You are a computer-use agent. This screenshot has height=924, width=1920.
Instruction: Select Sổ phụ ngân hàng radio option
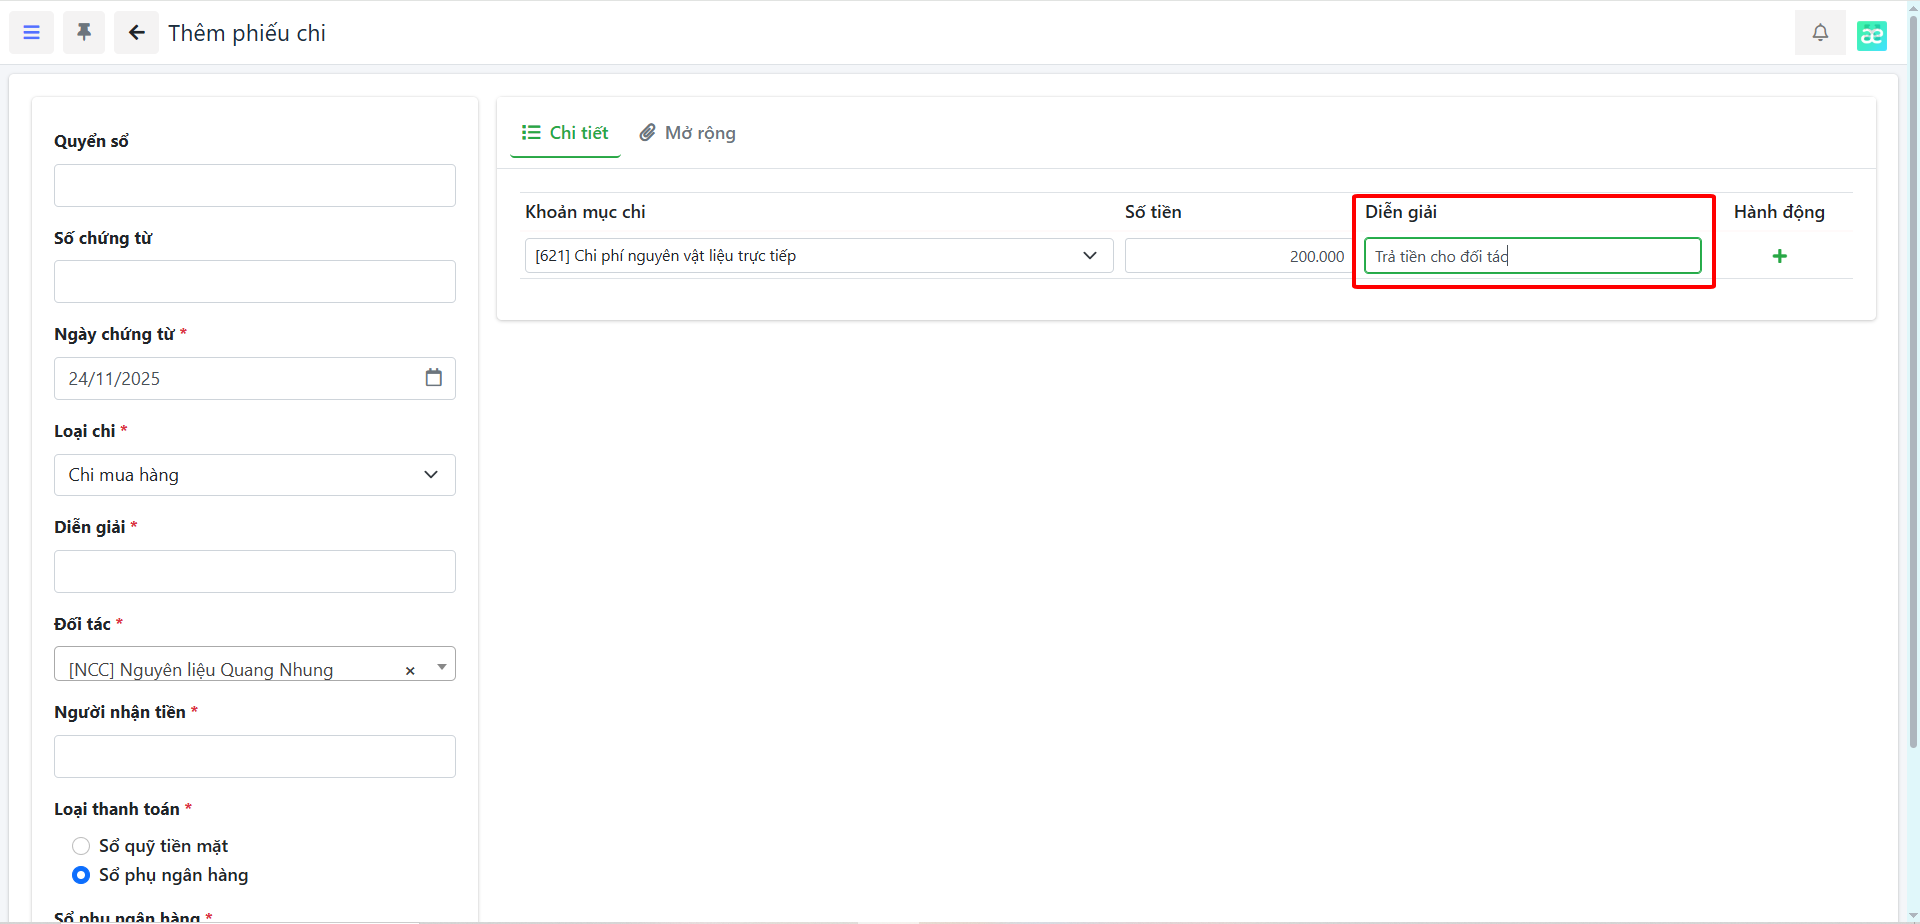[x=81, y=875]
